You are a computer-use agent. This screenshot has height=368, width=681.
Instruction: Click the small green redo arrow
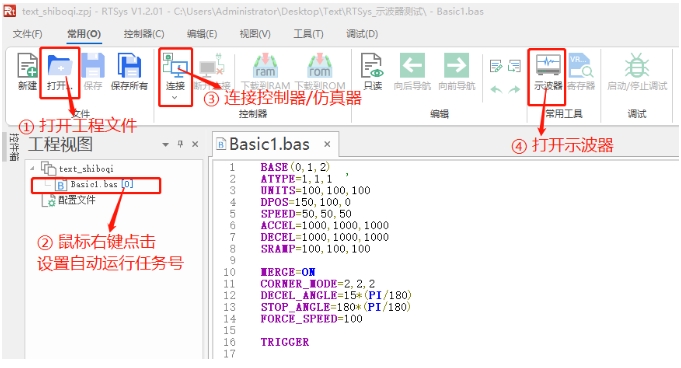coord(514,90)
